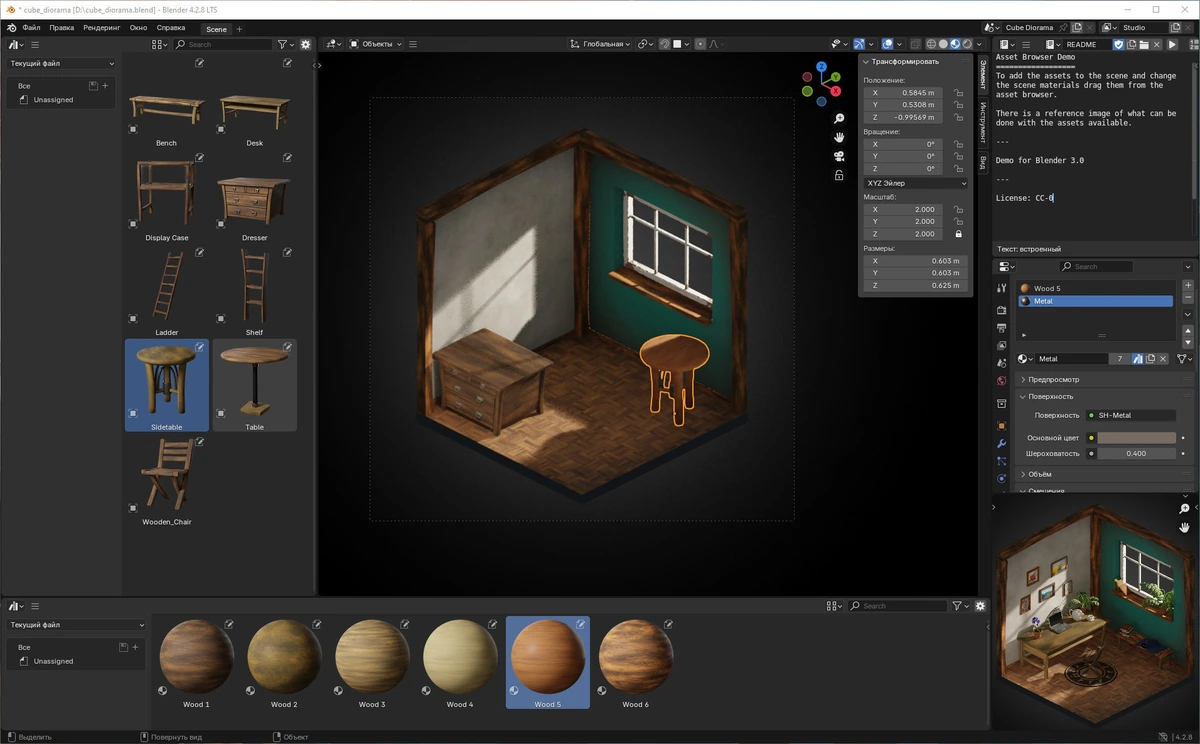The image size is (1200, 744).
Task: Add a material slot with plus button
Action: pos(1188,285)
